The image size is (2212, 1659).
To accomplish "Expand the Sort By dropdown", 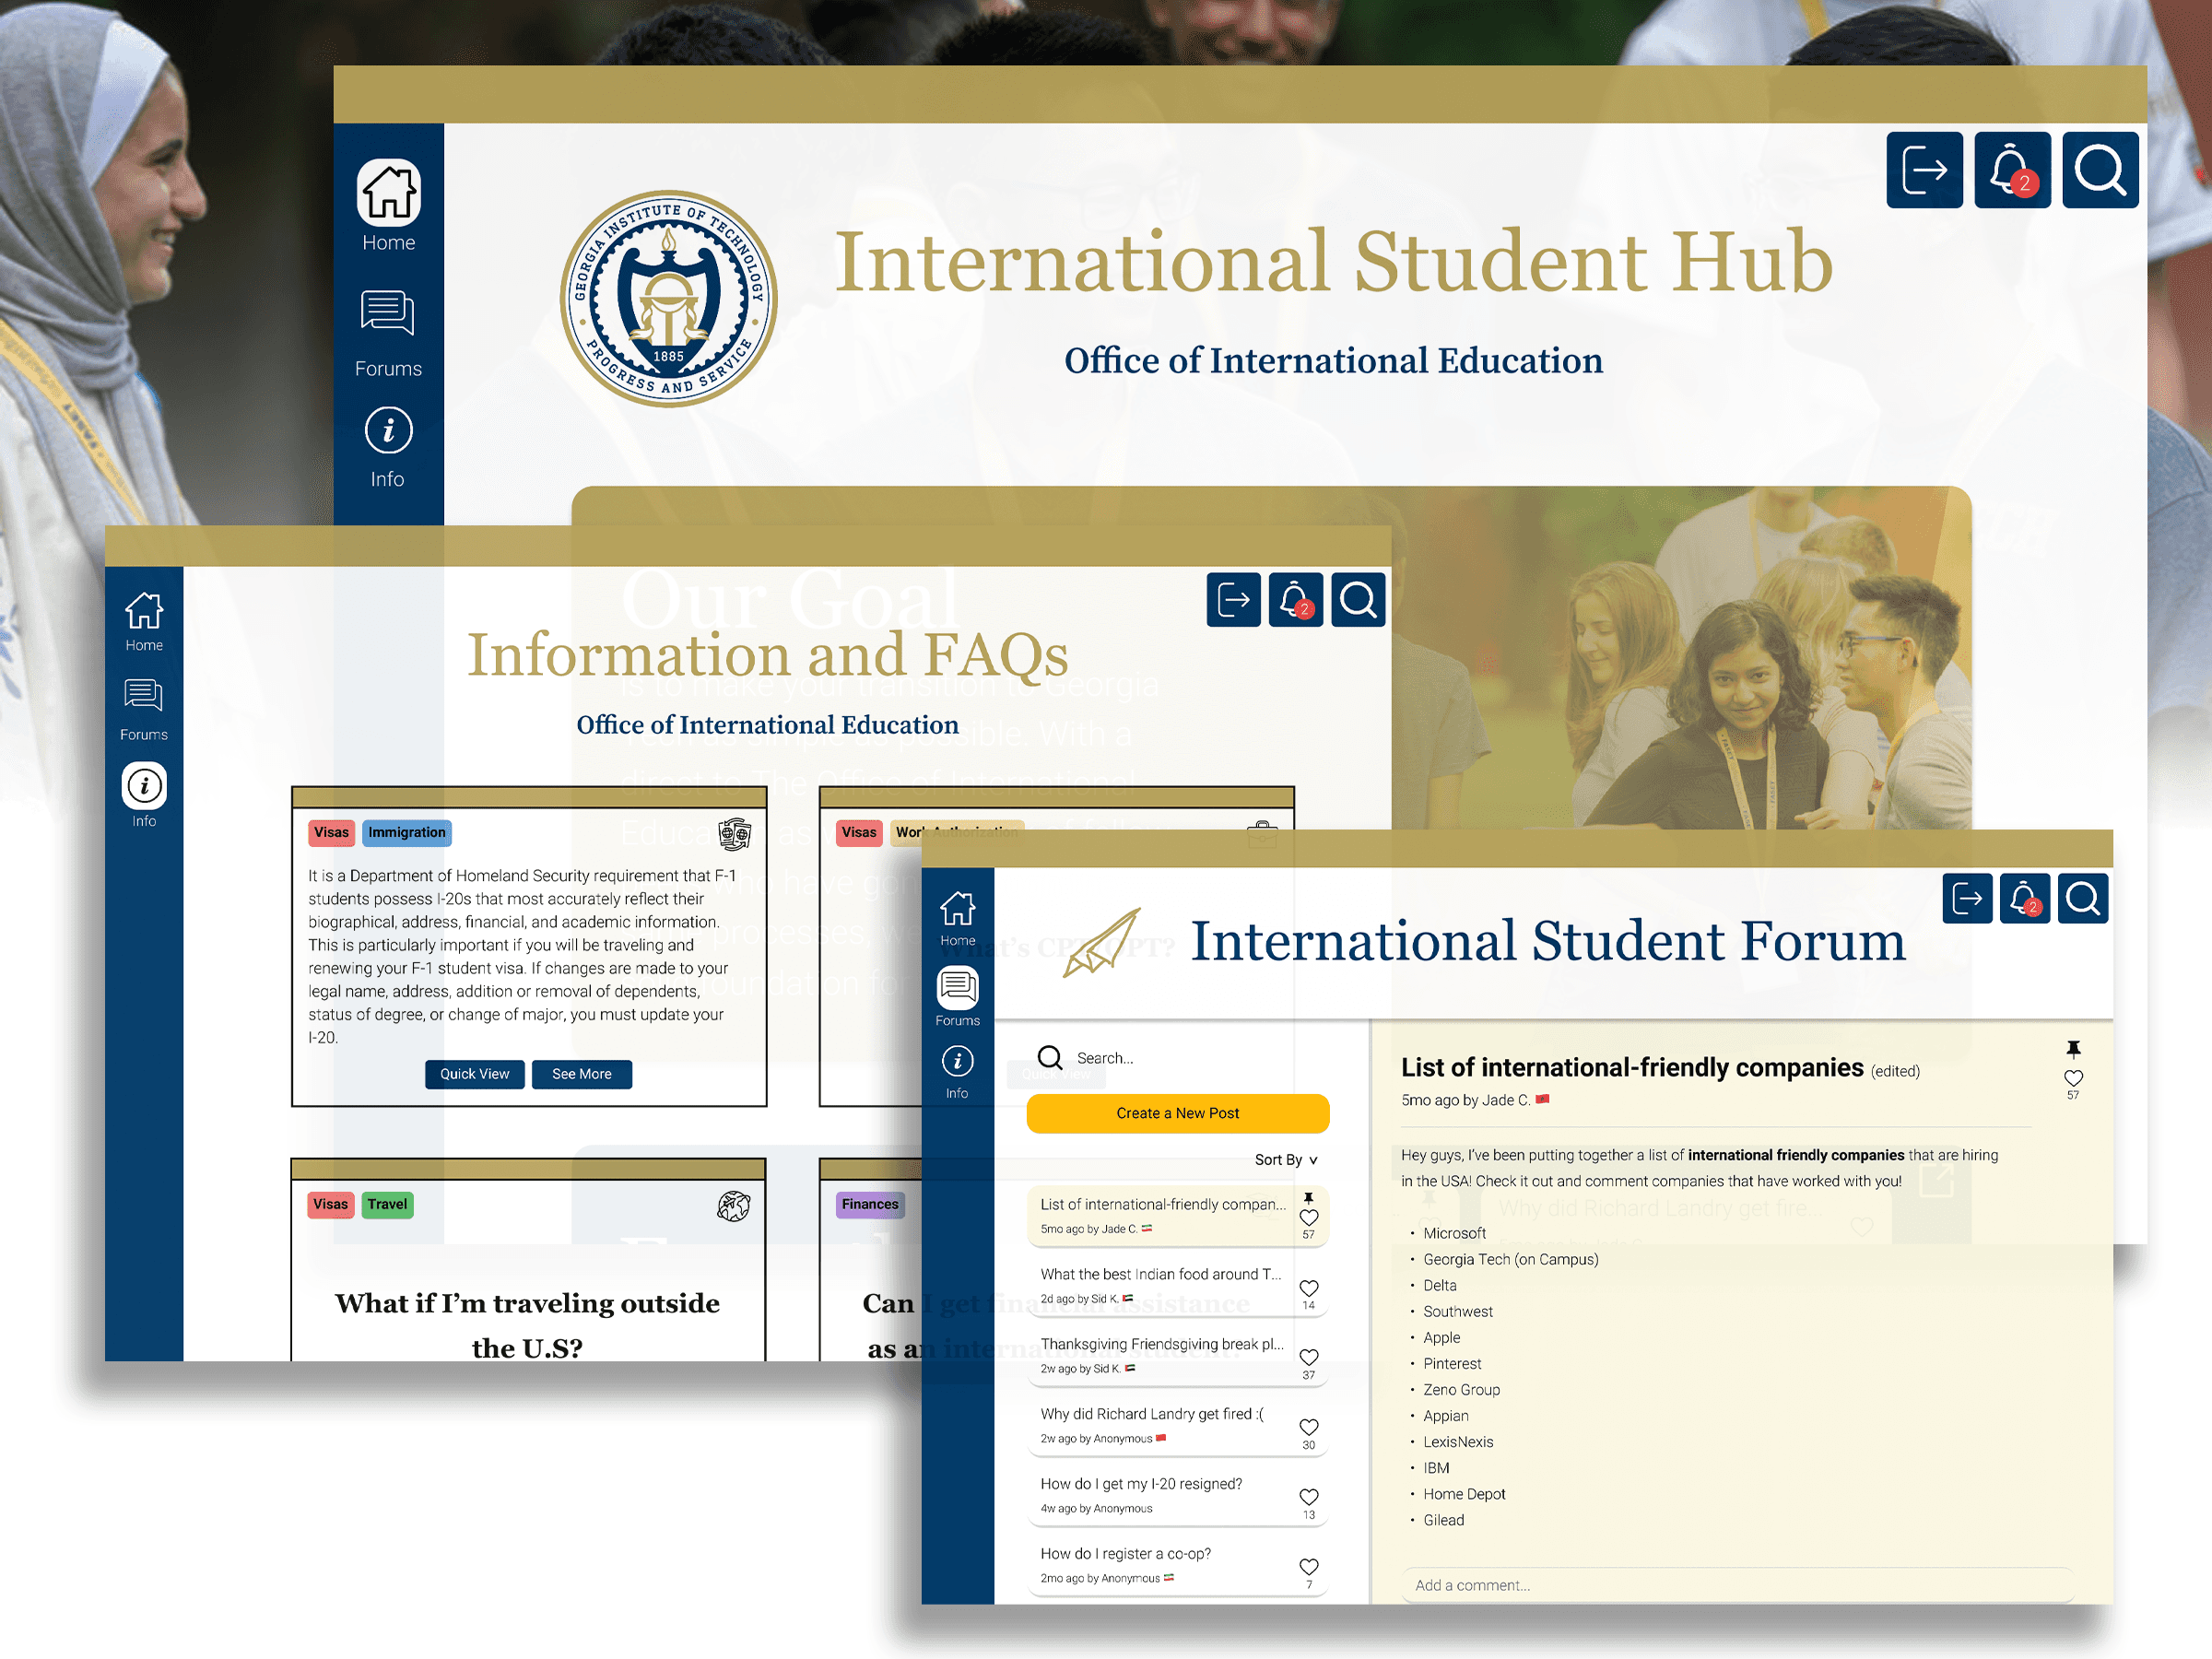I will pos(1286,1160).
